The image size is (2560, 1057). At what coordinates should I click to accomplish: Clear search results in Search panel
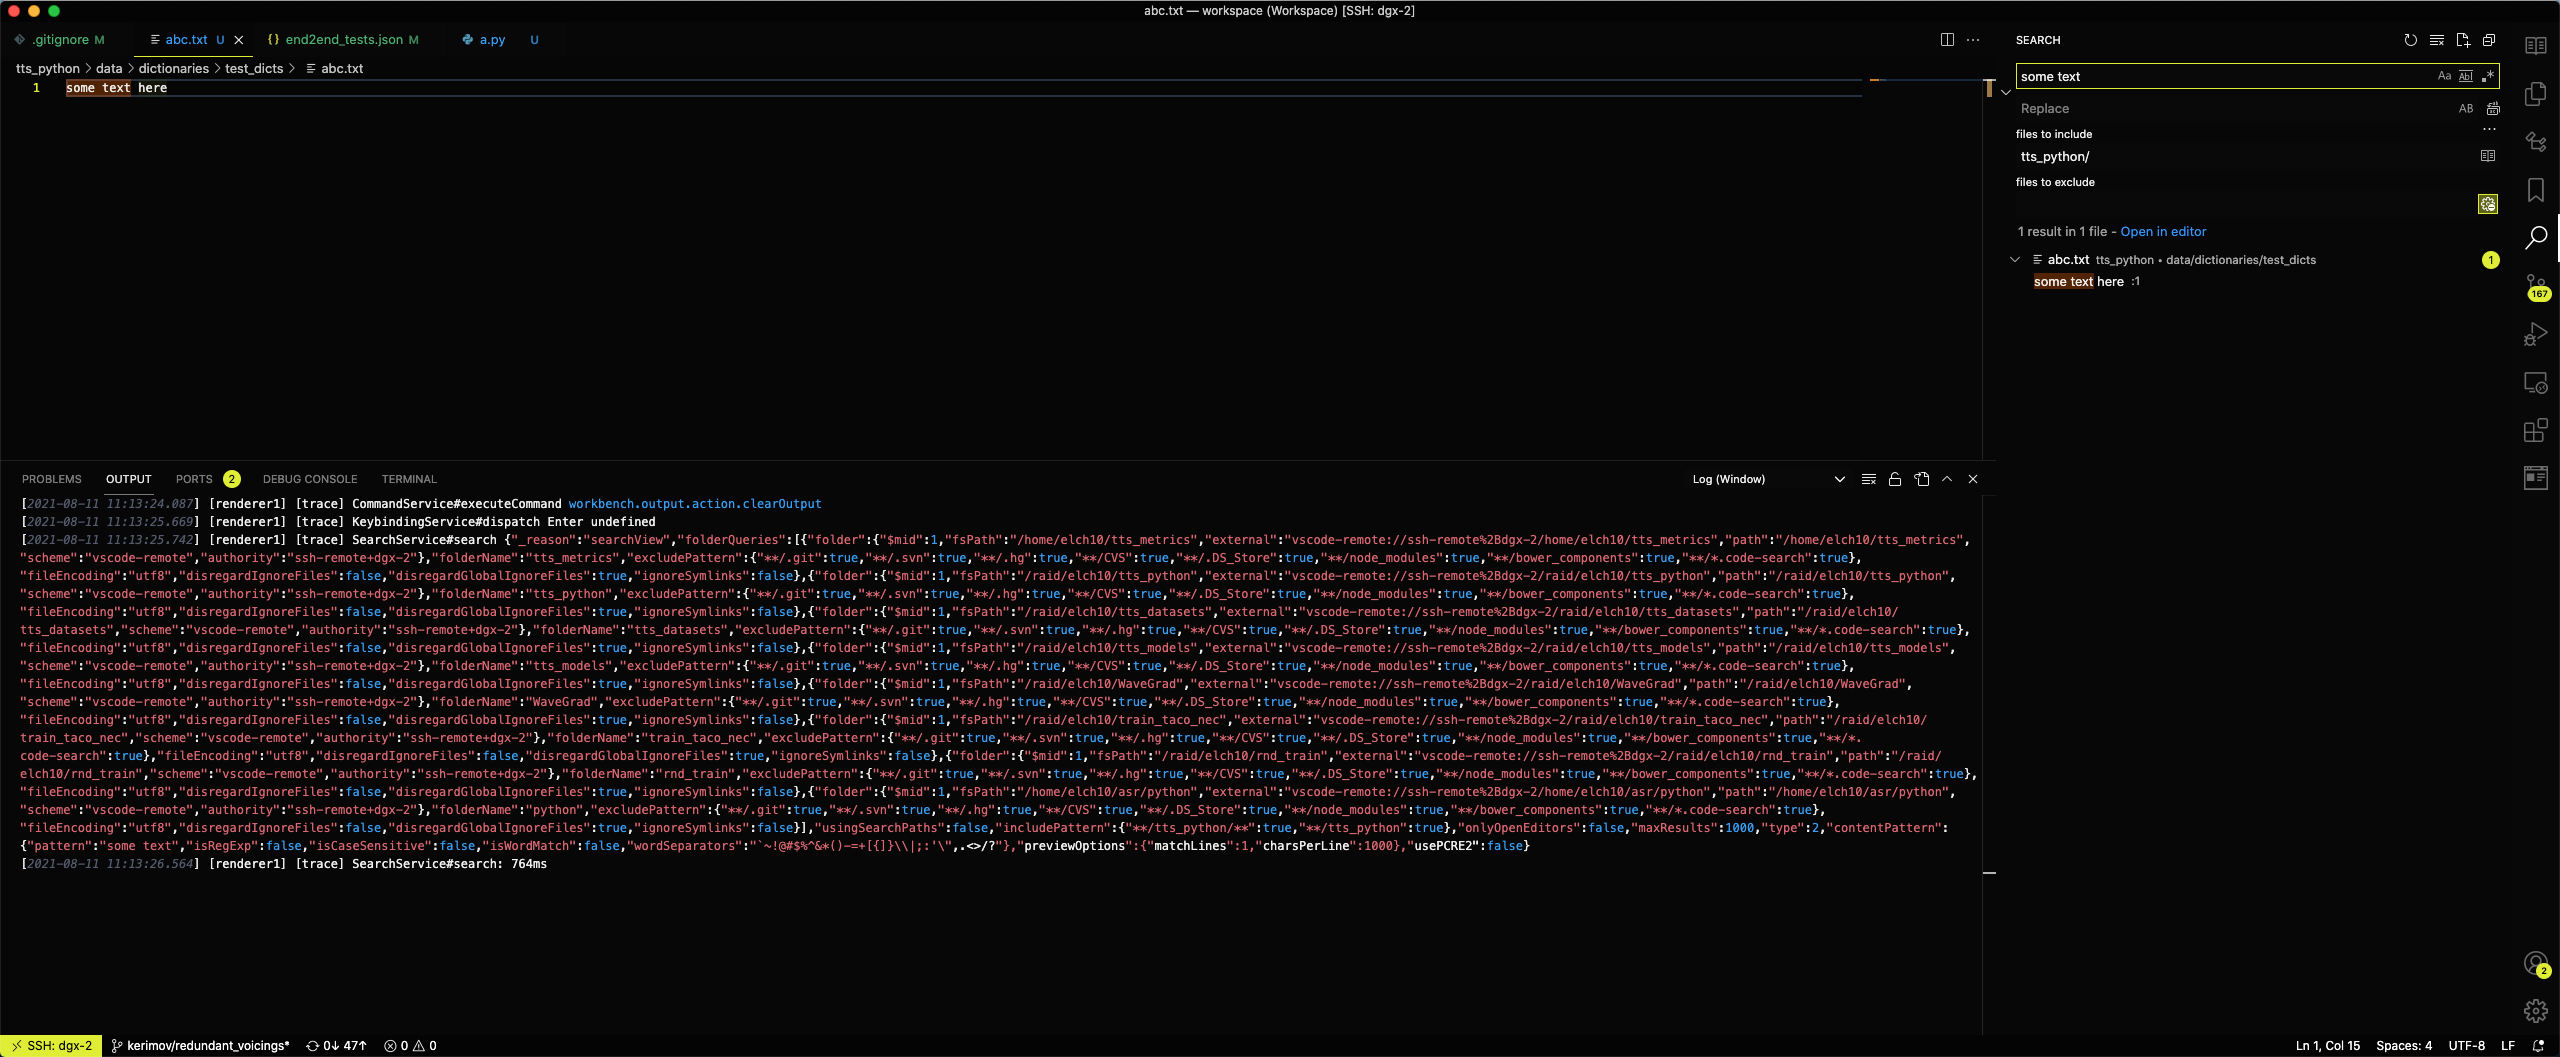tap(2437, 40)
